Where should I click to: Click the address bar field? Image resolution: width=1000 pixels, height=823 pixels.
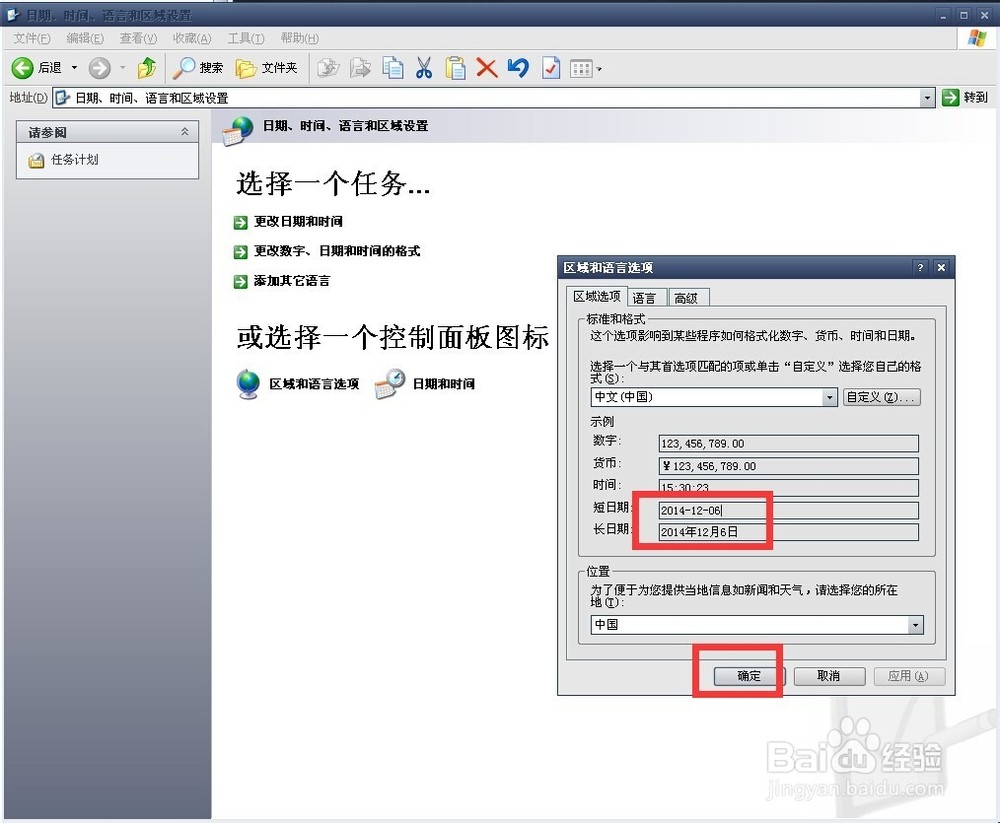point(487,98)
